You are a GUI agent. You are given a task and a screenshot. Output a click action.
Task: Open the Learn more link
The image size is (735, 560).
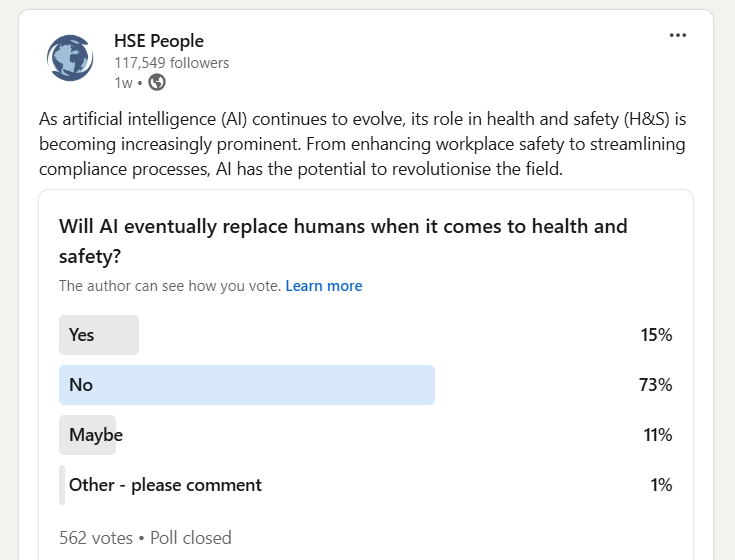(x=324, y=286)
